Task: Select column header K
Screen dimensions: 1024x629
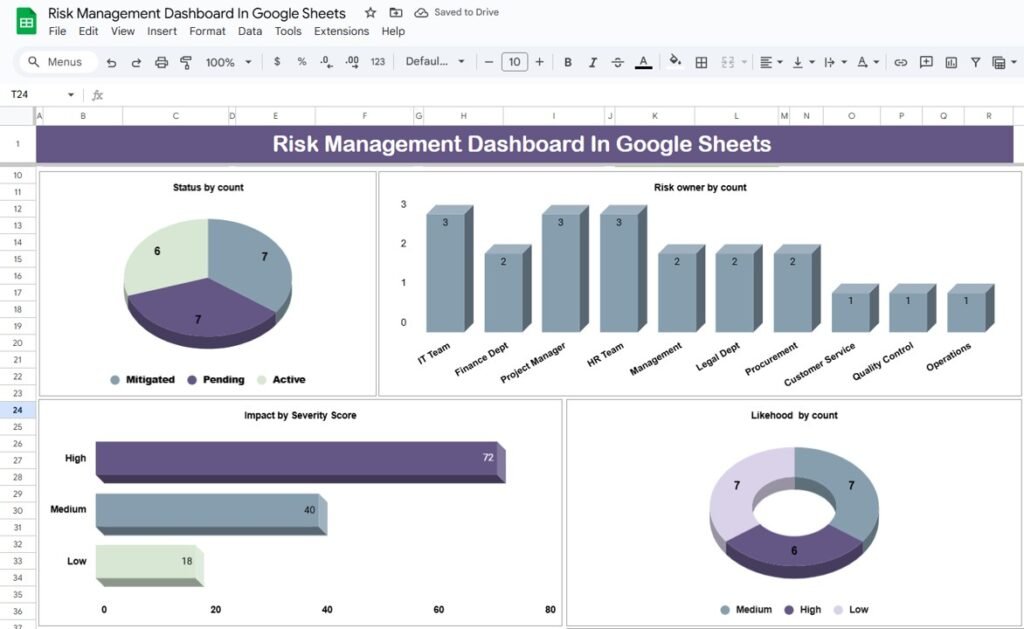Action: tap(654, 116)
